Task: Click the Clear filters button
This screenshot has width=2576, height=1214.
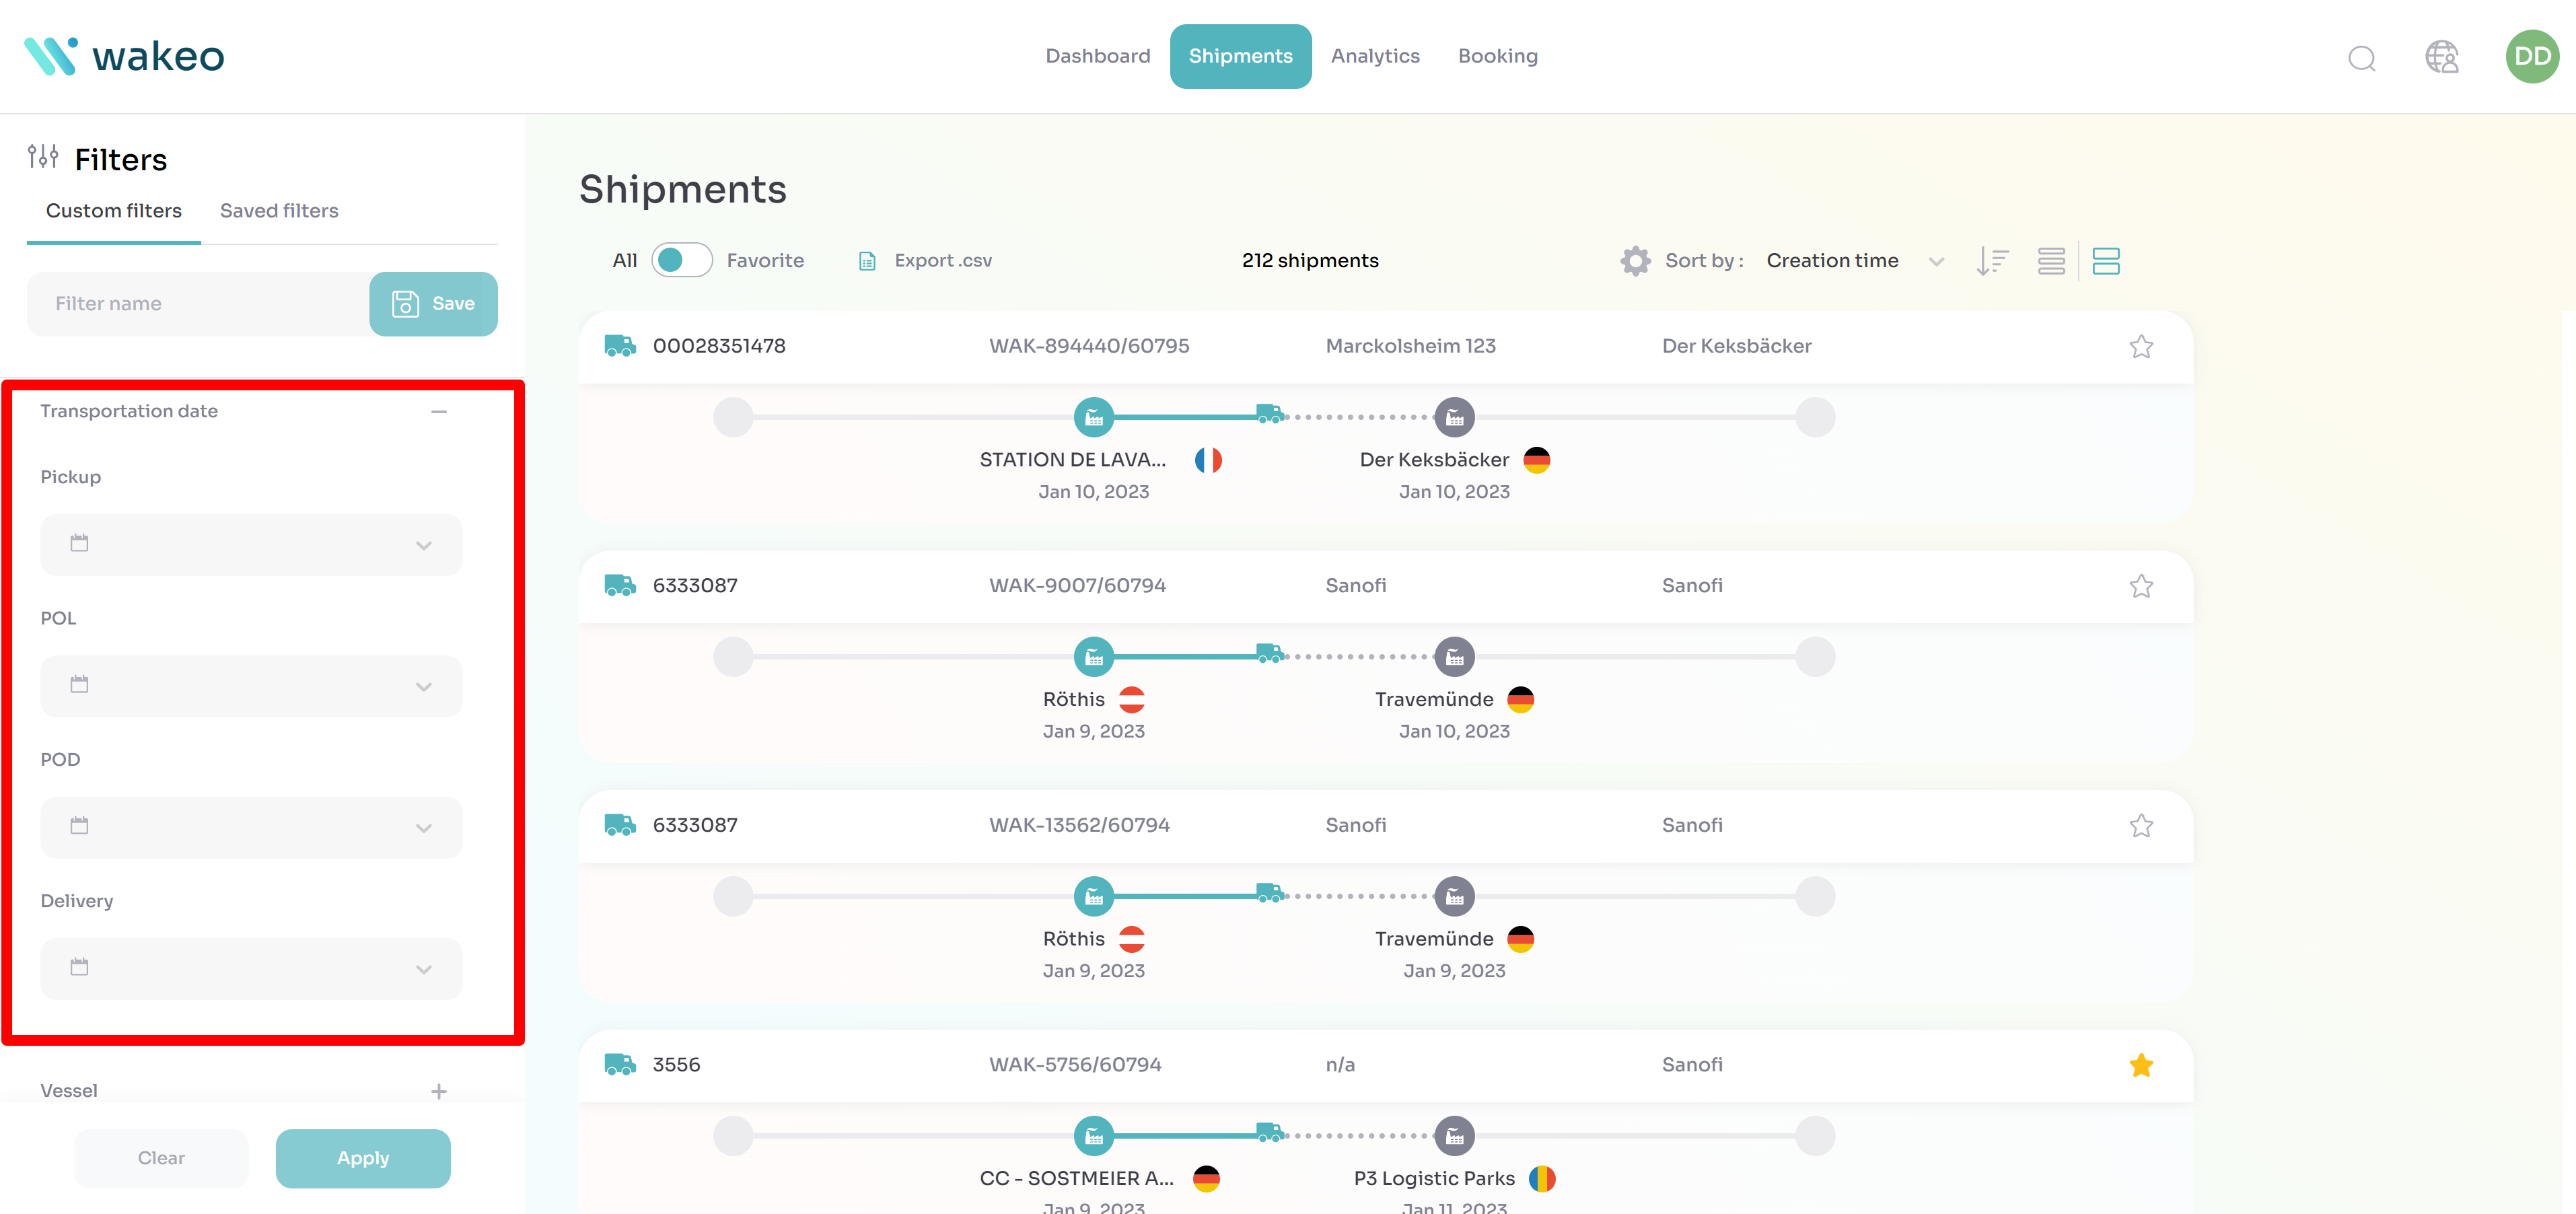Action: coord(161,1158)
